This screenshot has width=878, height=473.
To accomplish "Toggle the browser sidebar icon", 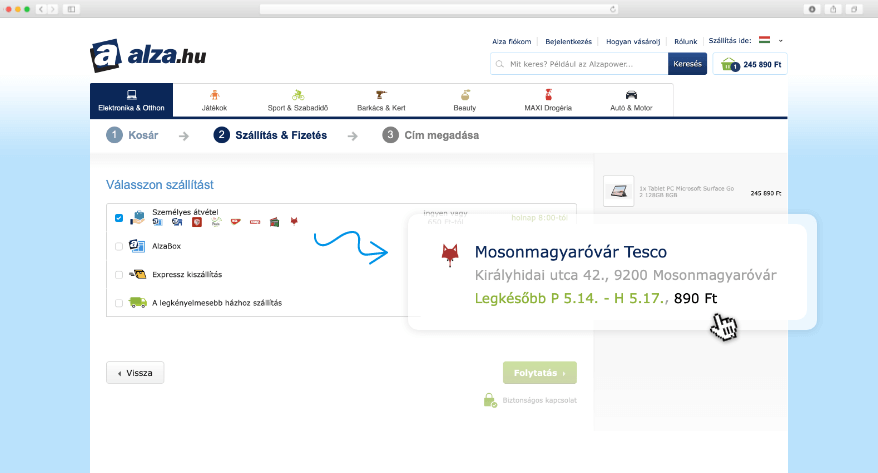I will click(71, 9).
